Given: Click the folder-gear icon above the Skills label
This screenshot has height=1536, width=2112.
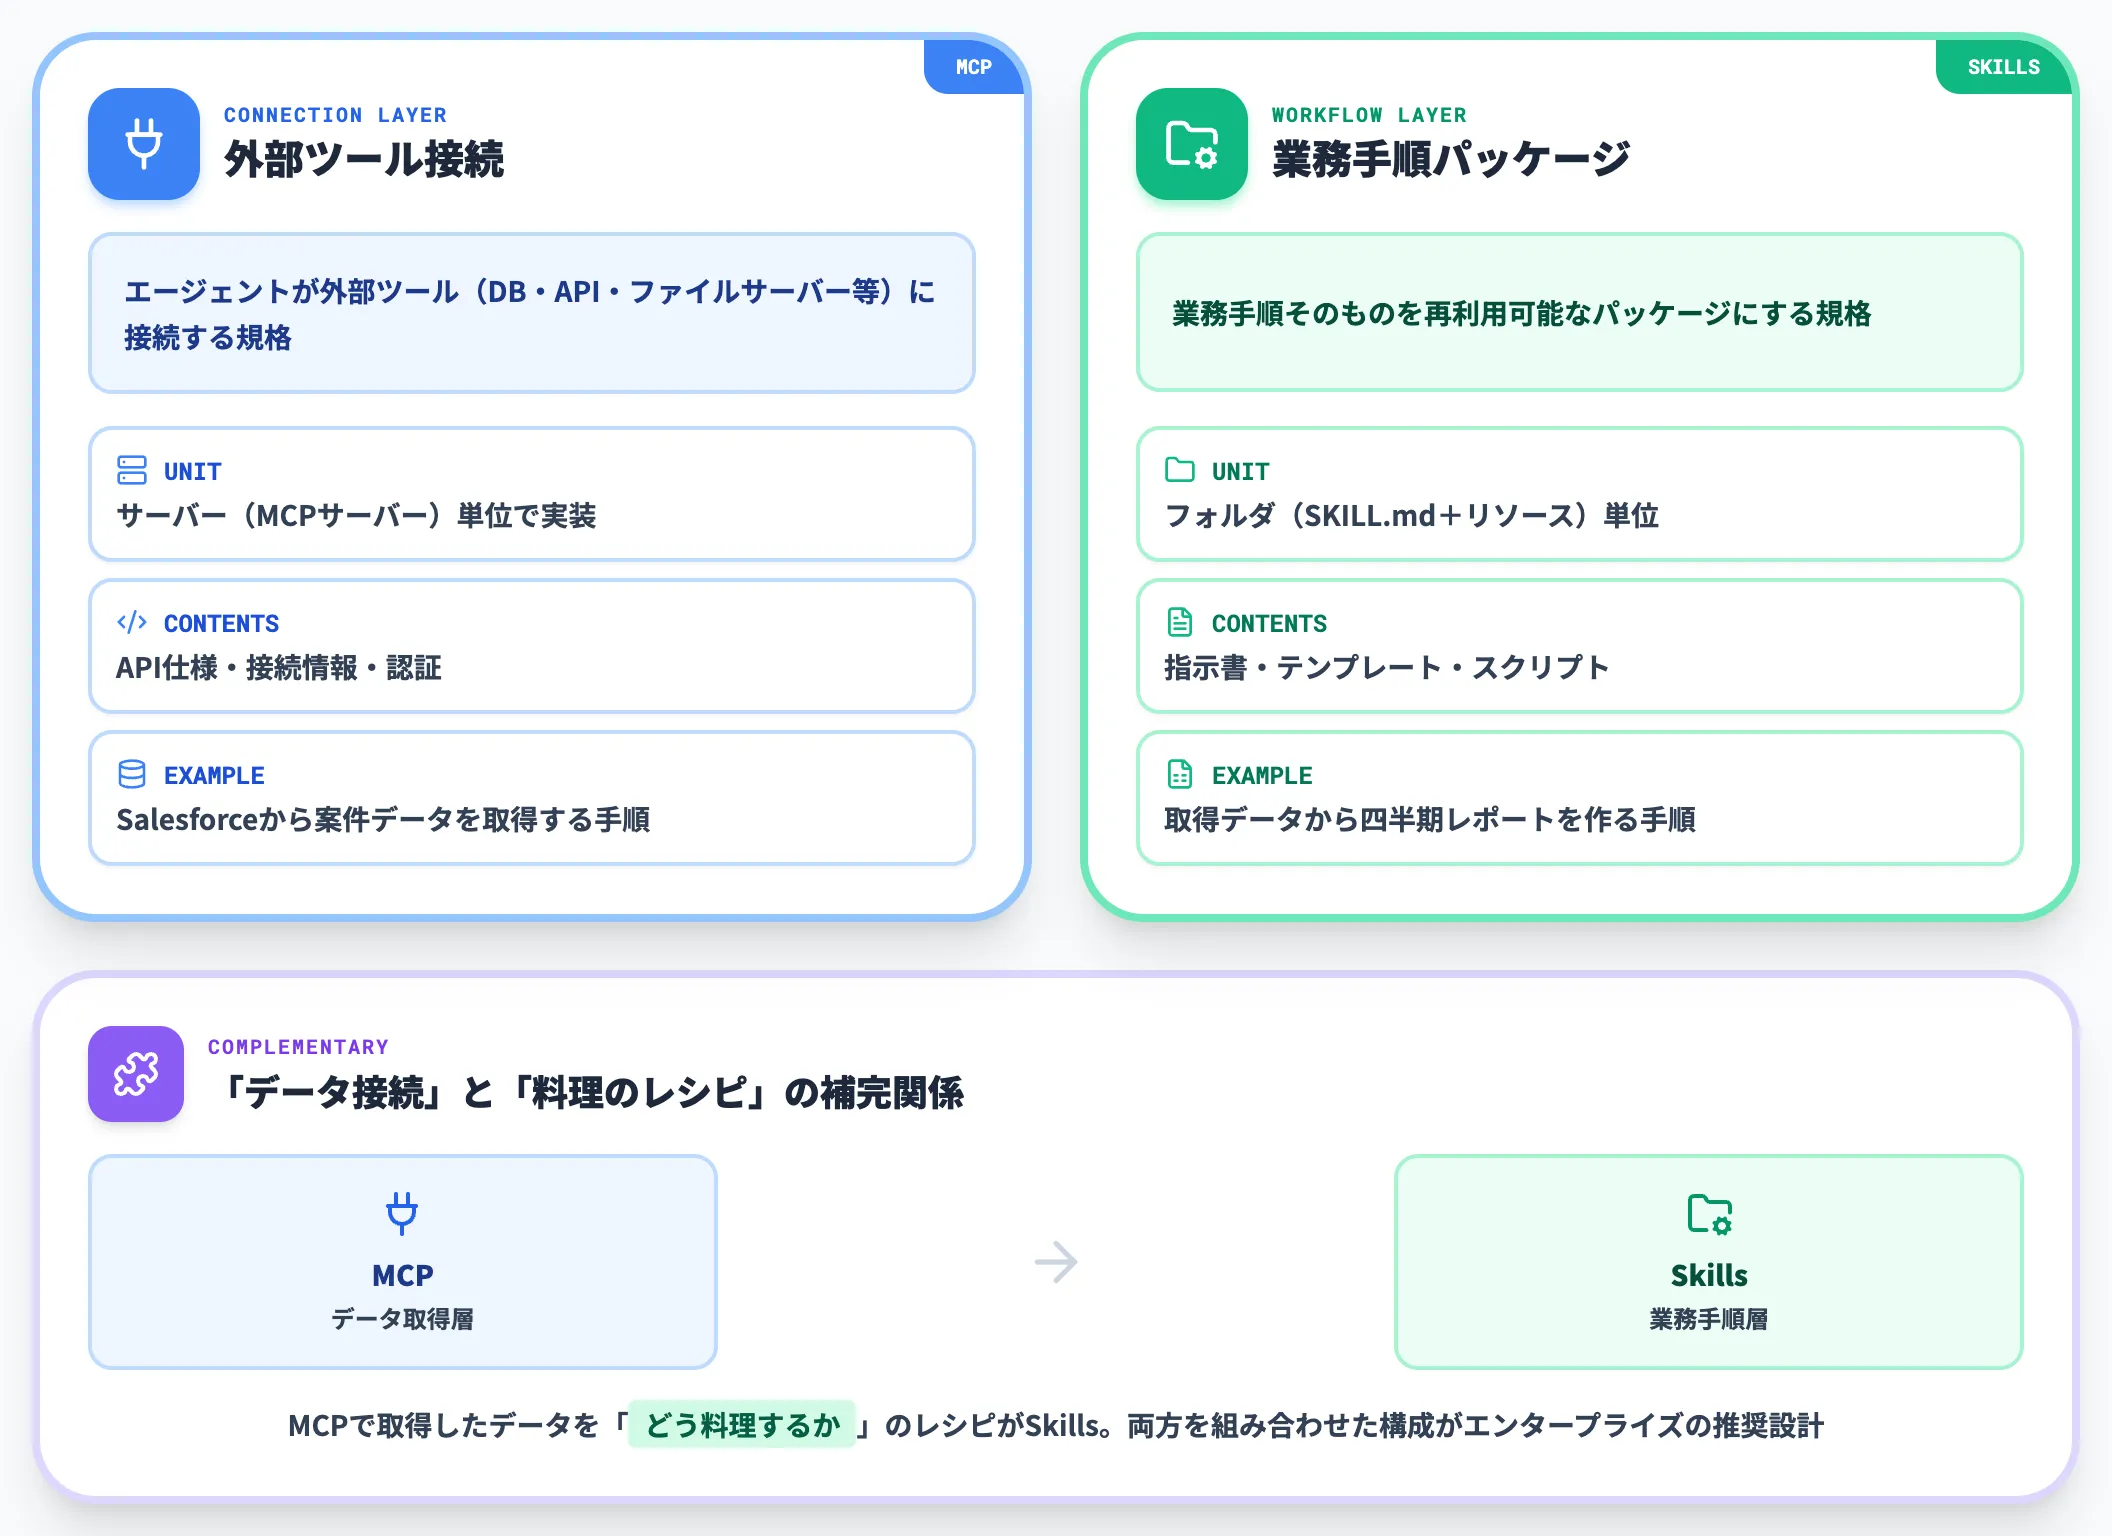Looking at the screenshot, I should coord(1710,1214).
